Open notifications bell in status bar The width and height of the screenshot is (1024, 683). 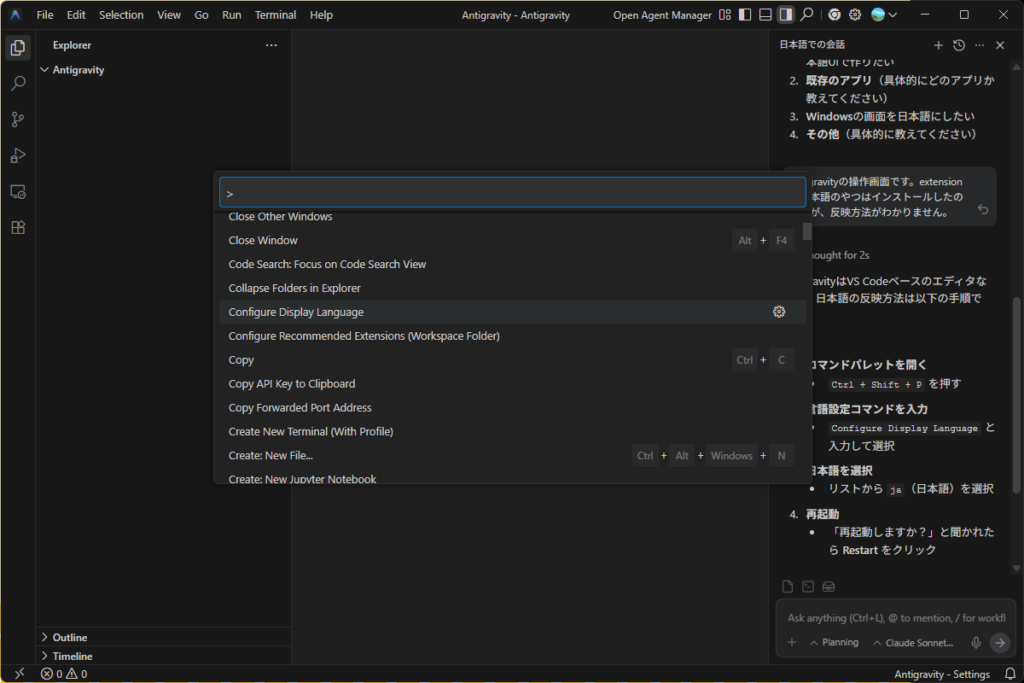click(1008, 674)
